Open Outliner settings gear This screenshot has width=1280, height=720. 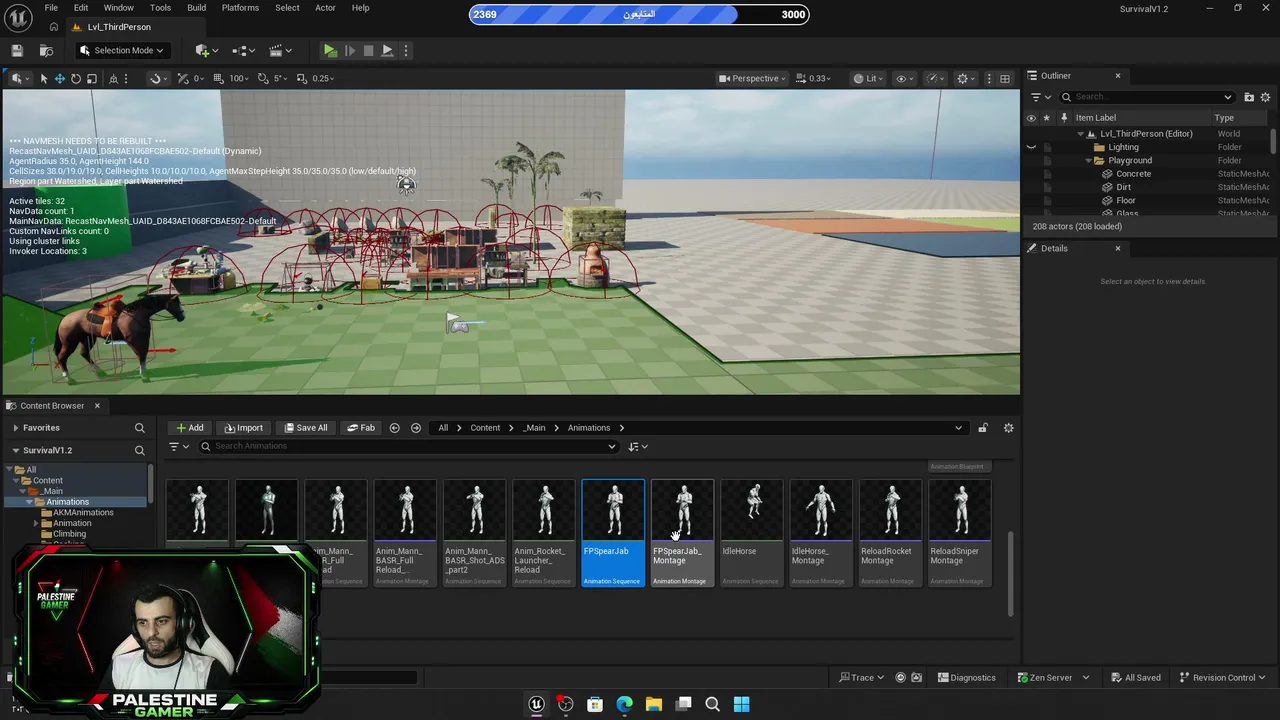tap(1265, 97)
